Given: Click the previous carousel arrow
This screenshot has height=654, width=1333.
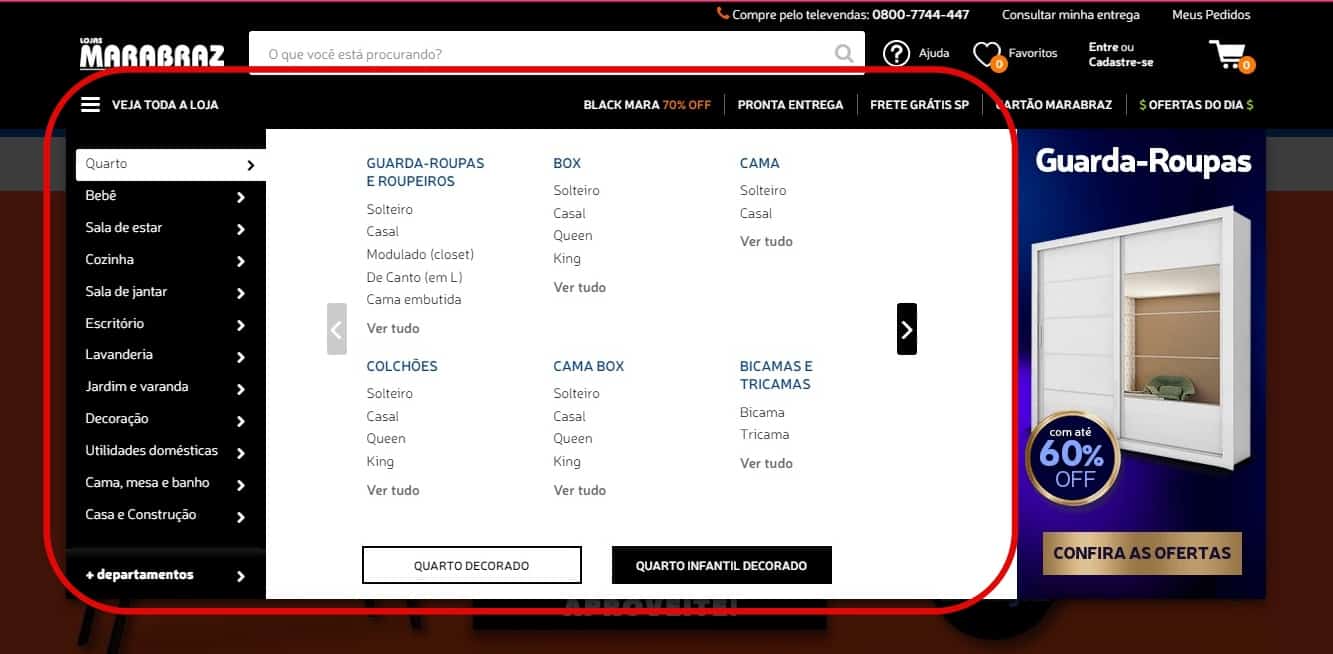Looking at the screenshot, I should tap(337, 329).
